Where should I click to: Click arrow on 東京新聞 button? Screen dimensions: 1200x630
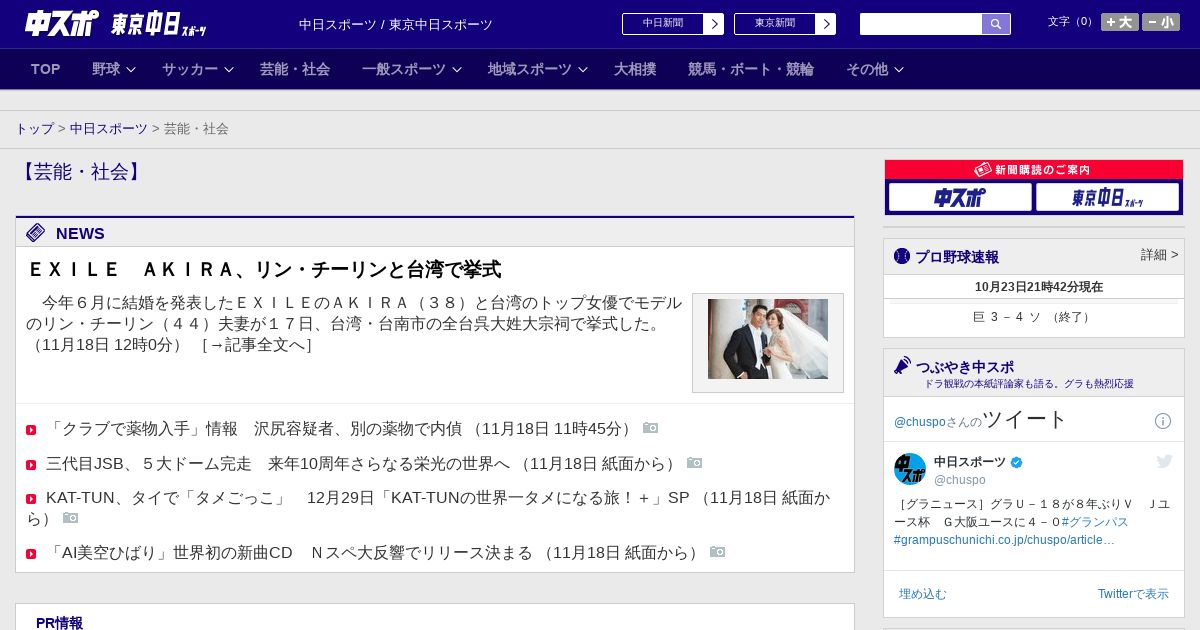(826, 24)
